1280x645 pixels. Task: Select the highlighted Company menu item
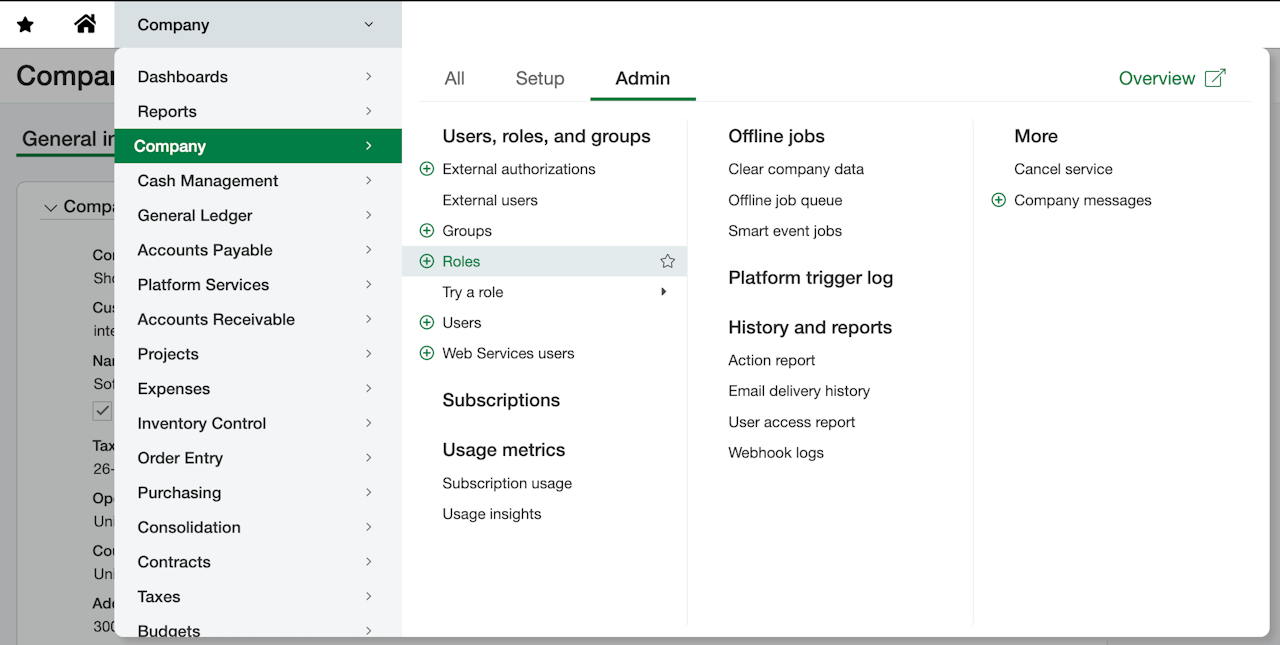tap(258, 146)
